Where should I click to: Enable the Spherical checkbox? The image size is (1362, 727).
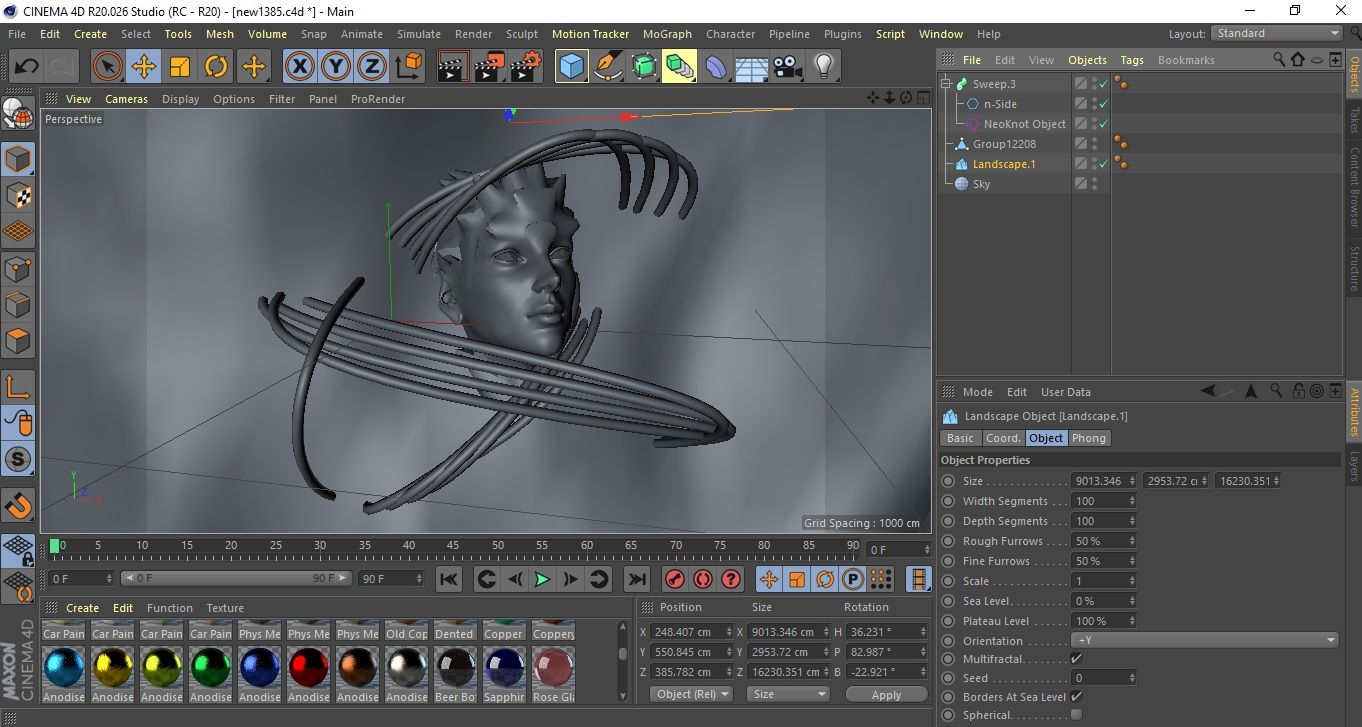1076,715
